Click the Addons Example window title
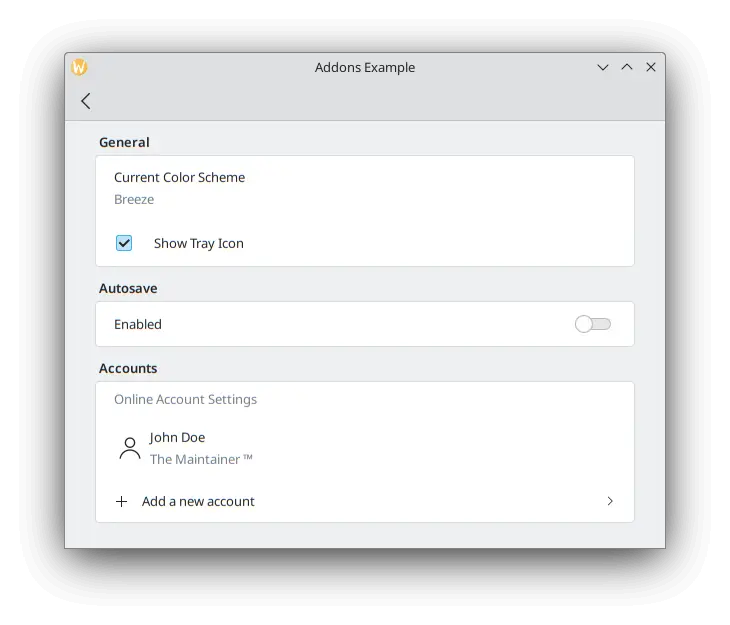The height and width of the screenshot is (625, 730). pos(365,68)
